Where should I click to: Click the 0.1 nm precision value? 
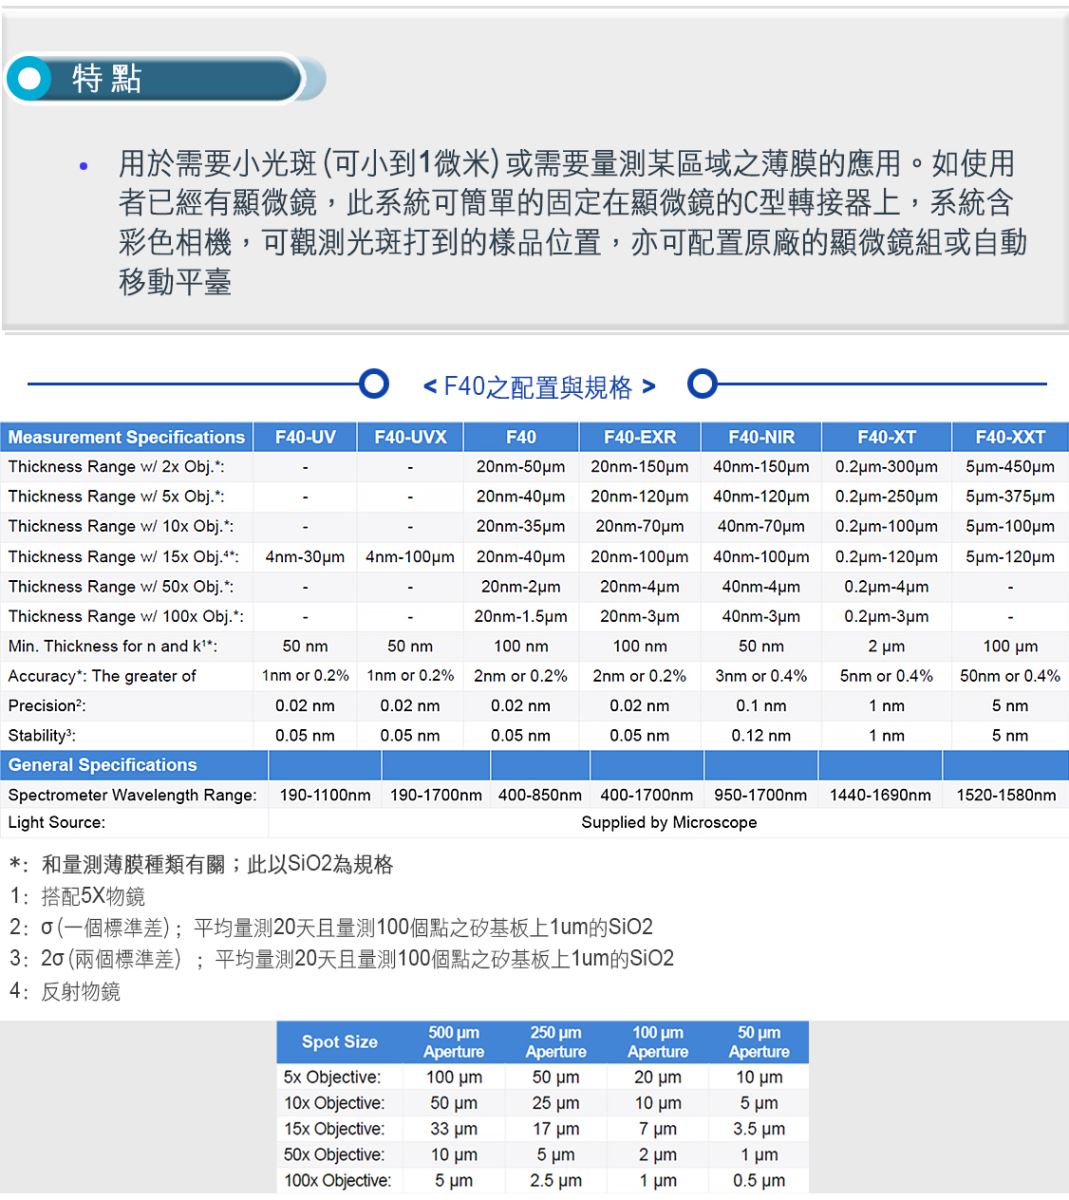click(761, 706)
